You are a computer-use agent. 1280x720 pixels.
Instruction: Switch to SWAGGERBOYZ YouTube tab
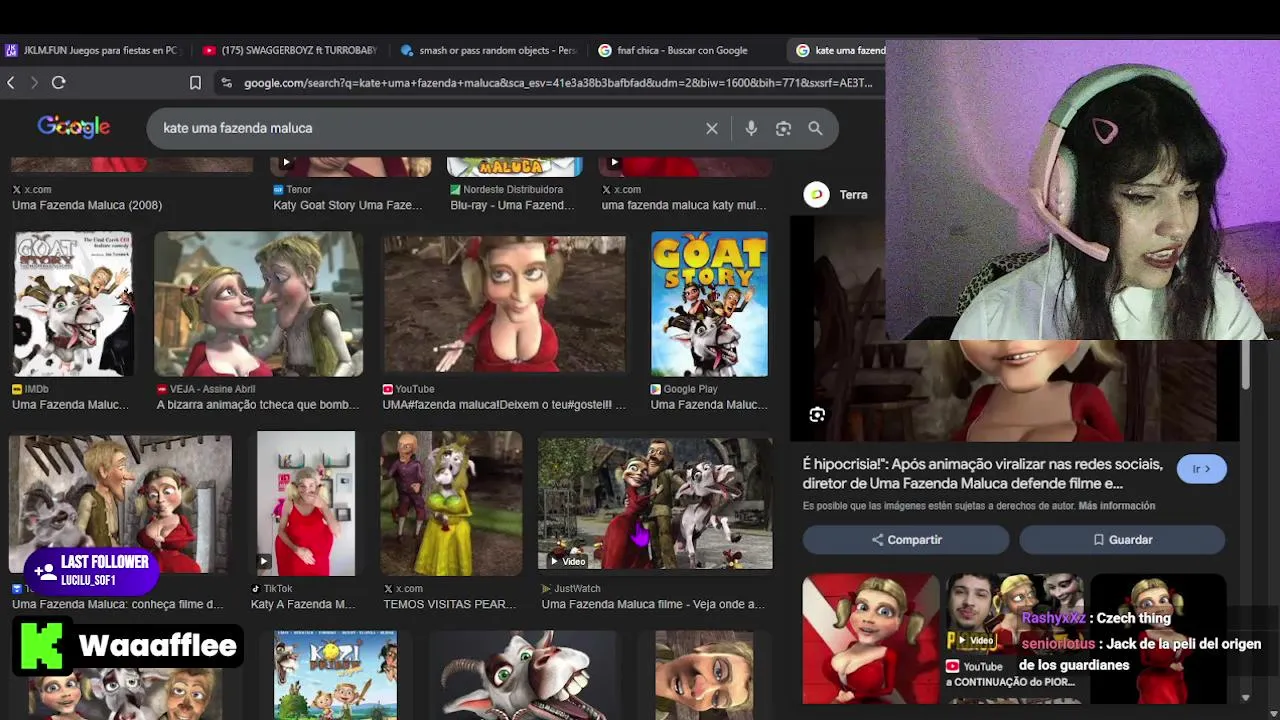click(x=290, y=50)
